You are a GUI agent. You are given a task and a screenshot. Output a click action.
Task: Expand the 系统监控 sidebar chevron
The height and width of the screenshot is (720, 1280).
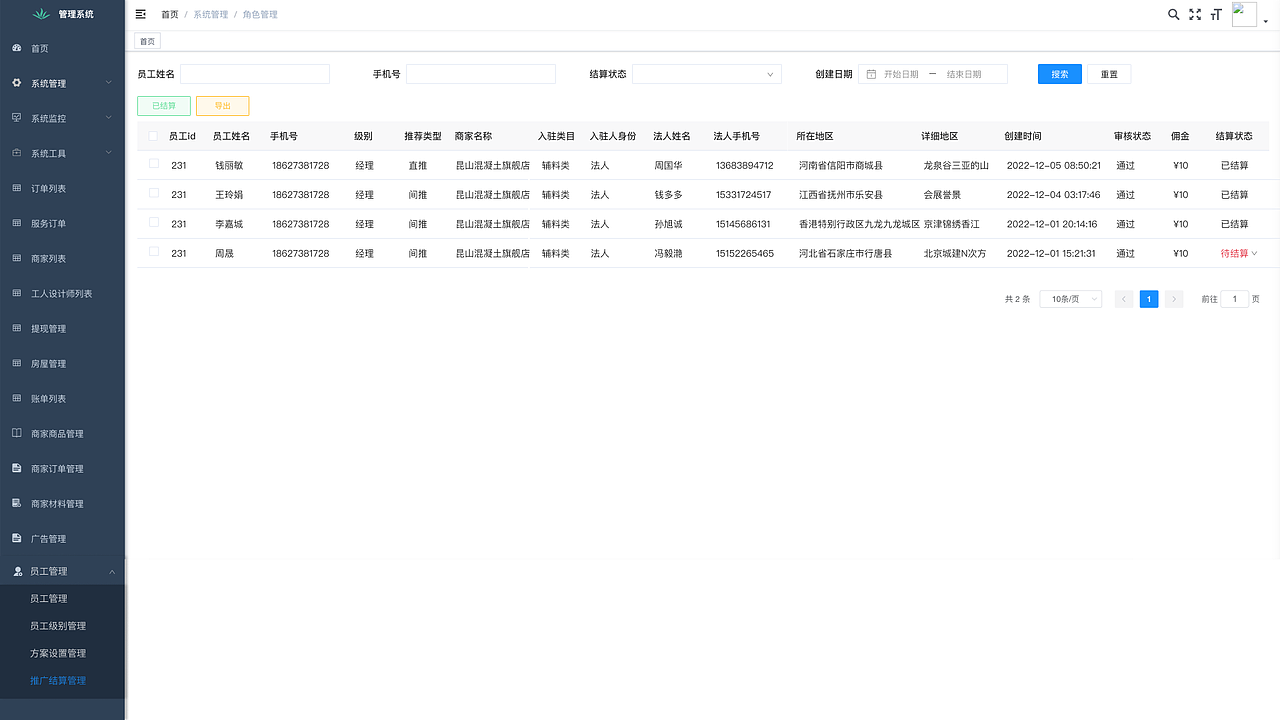tap(108, 118)
